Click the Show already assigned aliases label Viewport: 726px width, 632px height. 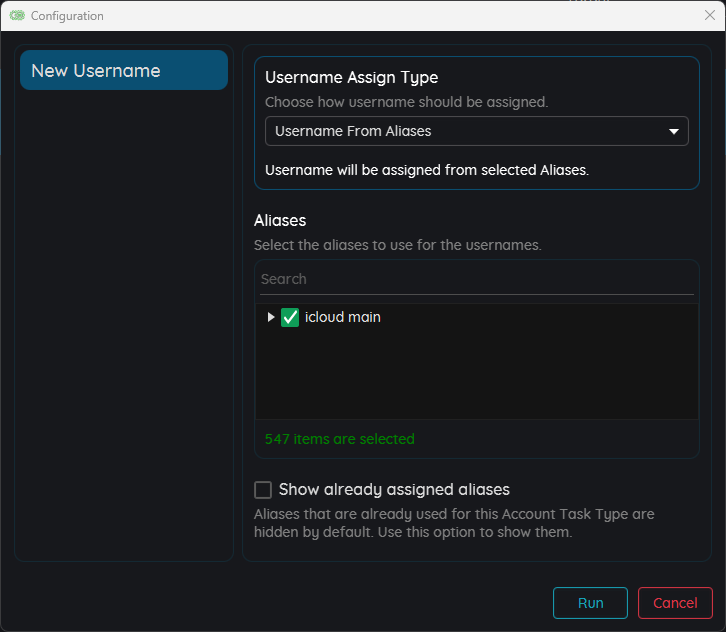coord(394,490)
